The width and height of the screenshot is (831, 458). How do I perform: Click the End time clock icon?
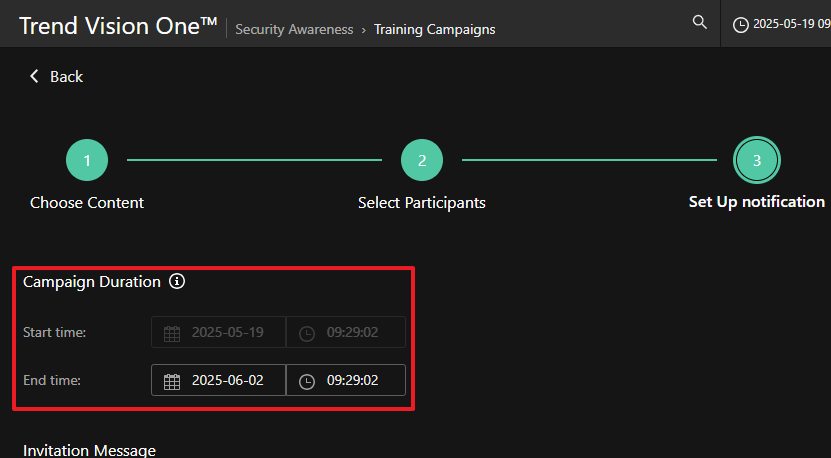point(307,381)
